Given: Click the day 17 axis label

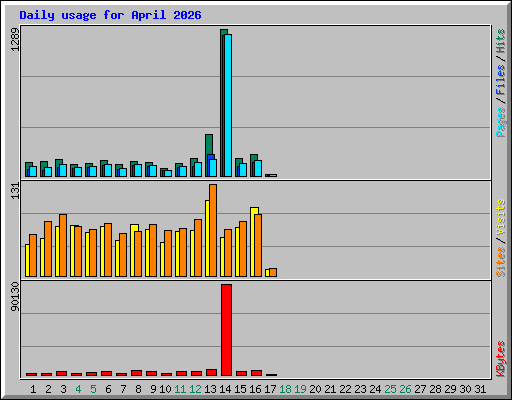Looking at the screenshot, I should point(270,389).
